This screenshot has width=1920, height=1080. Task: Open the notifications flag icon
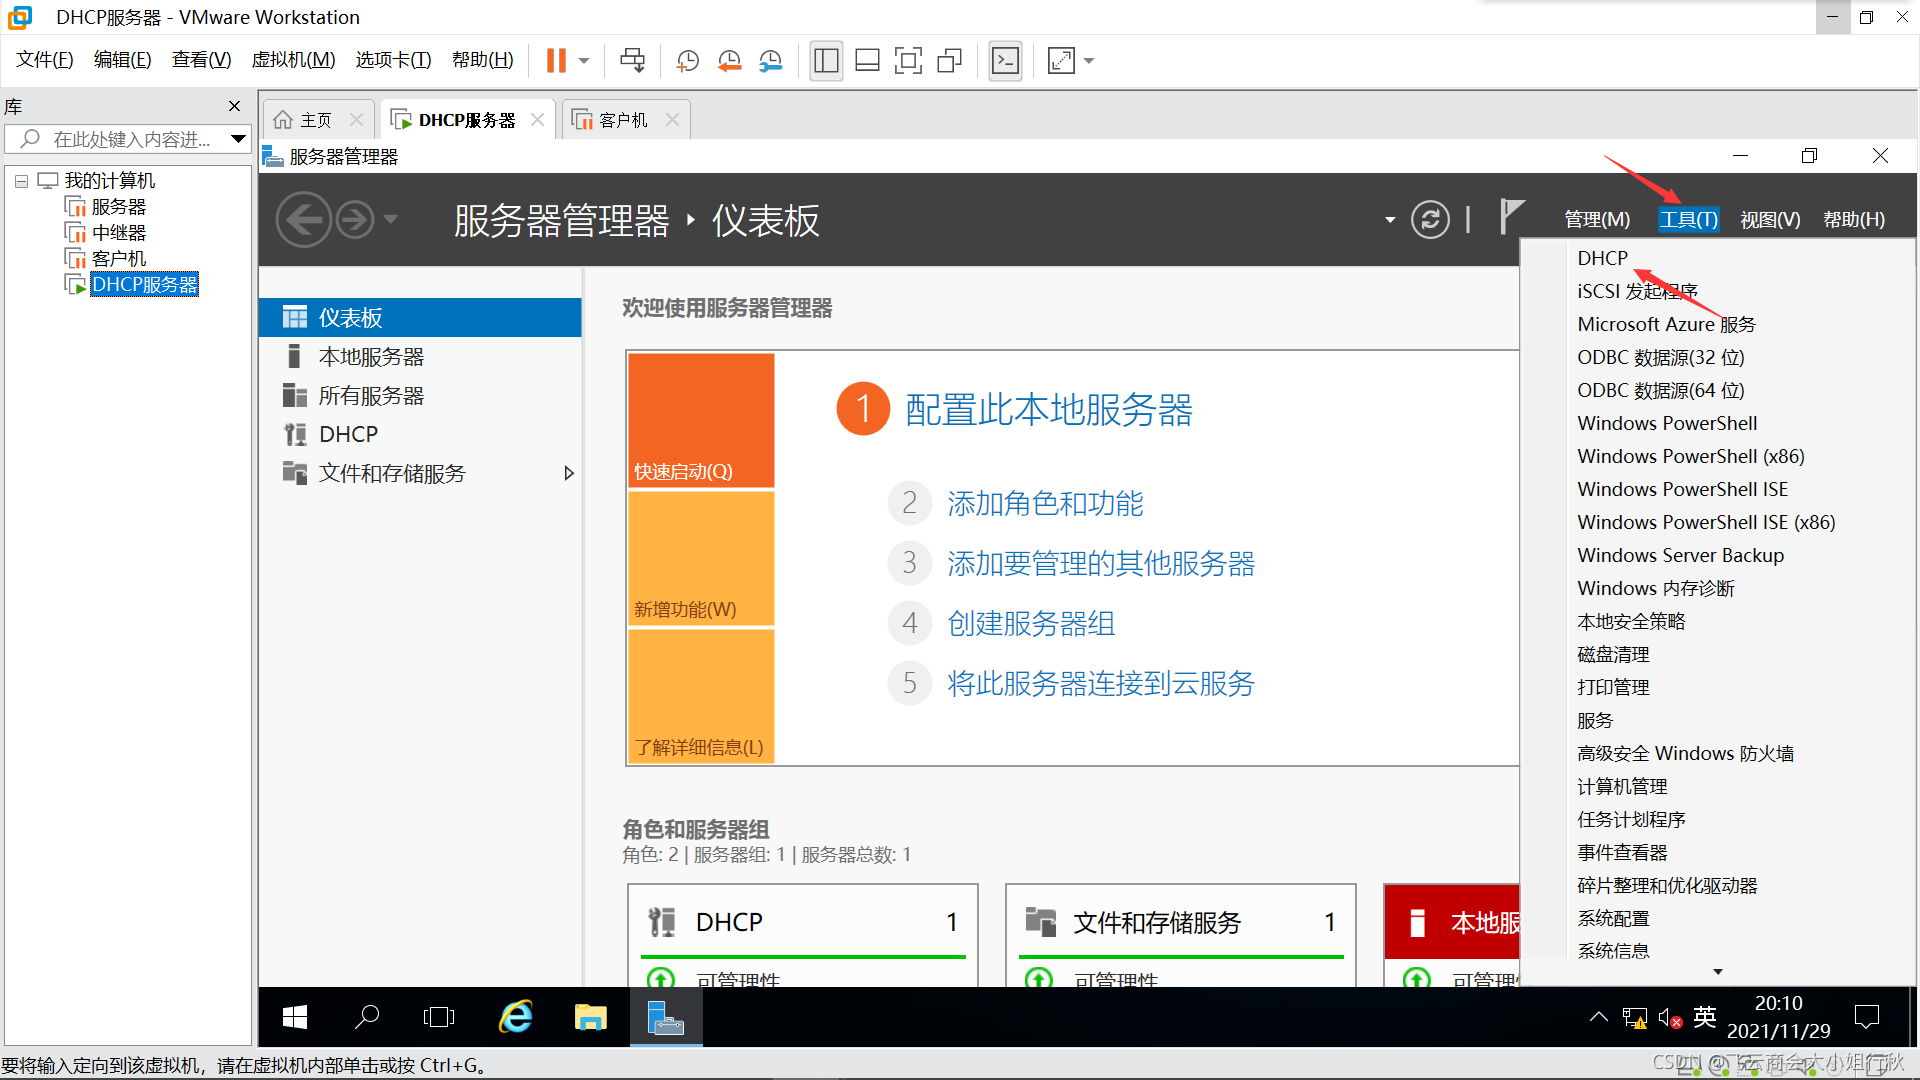point(1511,216)
